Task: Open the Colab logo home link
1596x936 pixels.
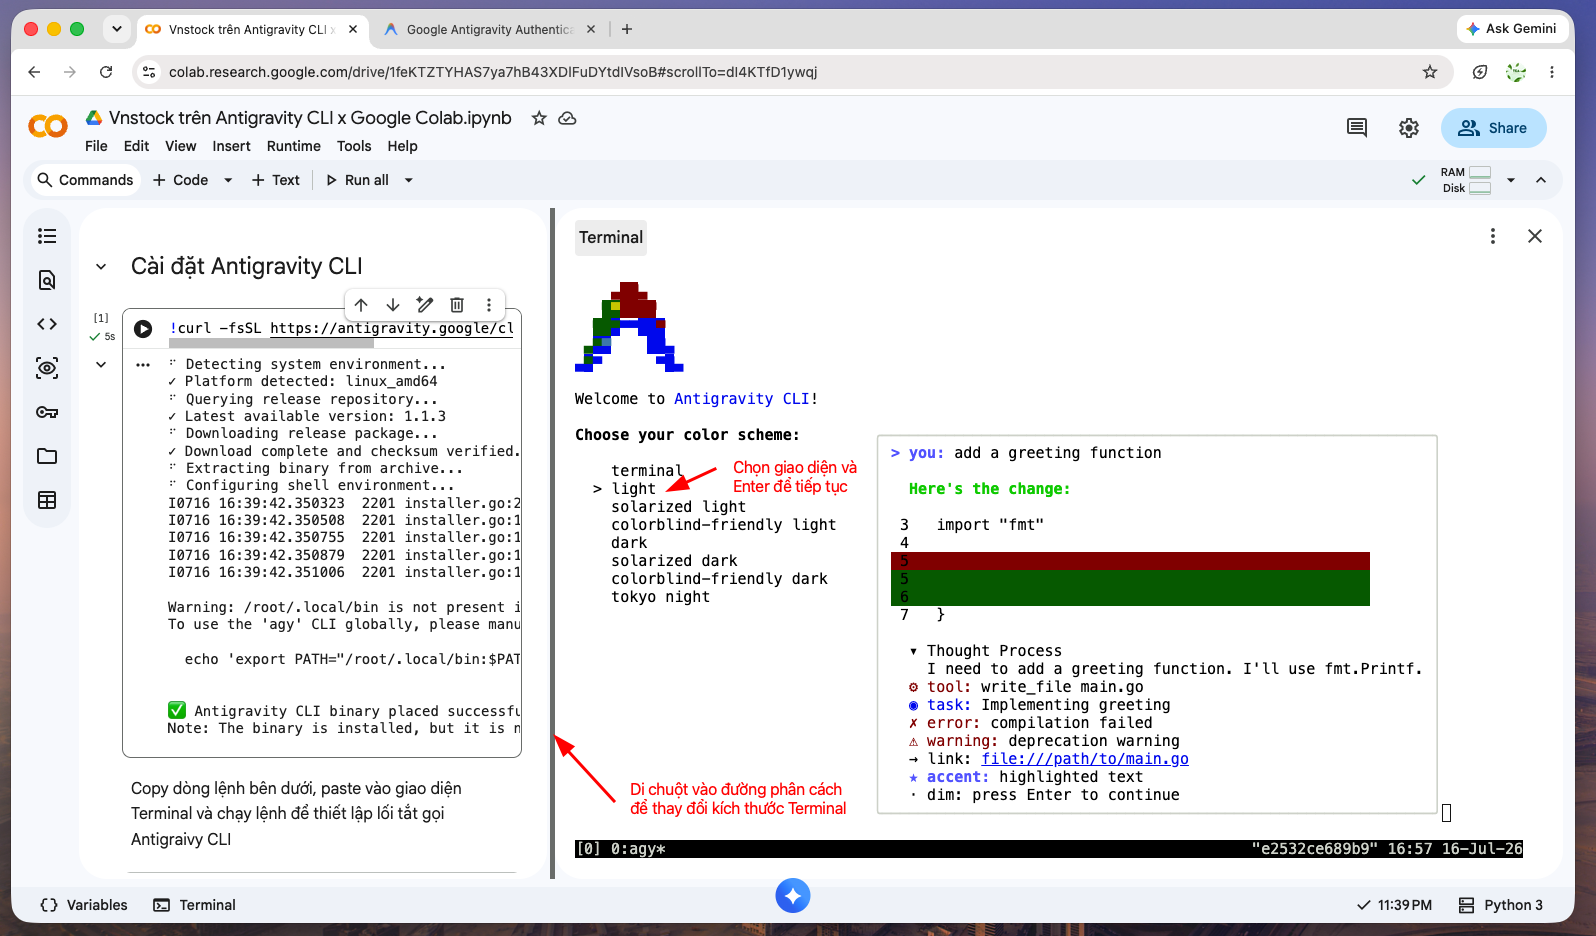Action: pos(48,126)
